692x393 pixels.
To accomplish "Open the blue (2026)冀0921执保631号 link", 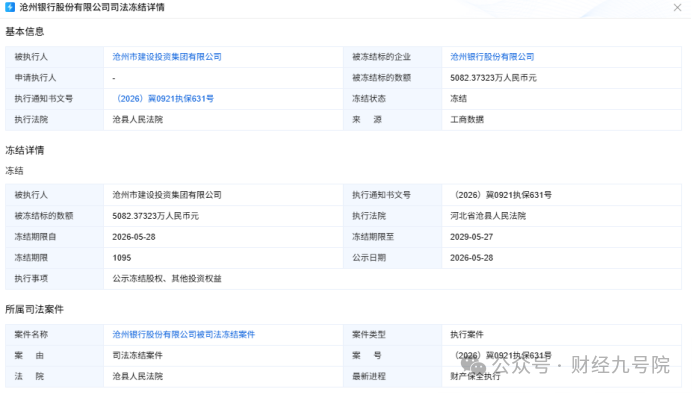I will [x=164, y=99].
